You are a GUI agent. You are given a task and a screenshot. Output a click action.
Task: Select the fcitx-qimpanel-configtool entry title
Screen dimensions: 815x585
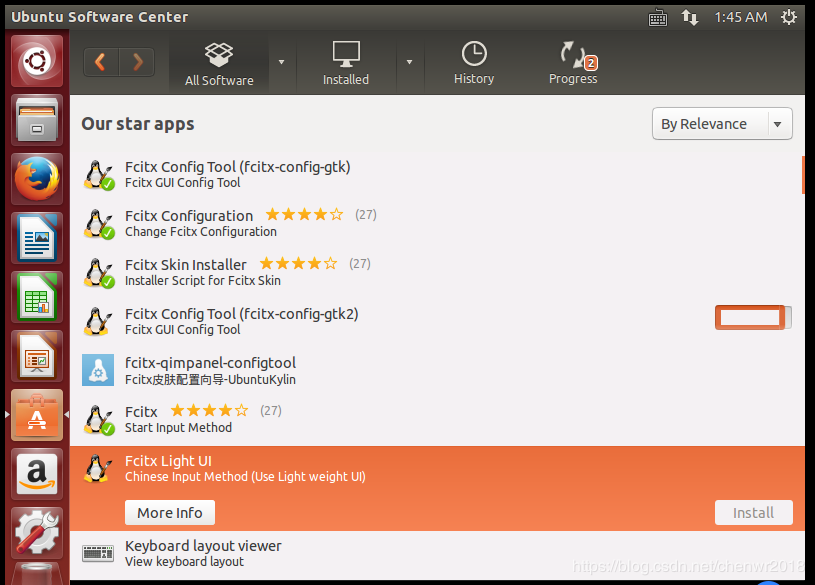tap(210, 363)
